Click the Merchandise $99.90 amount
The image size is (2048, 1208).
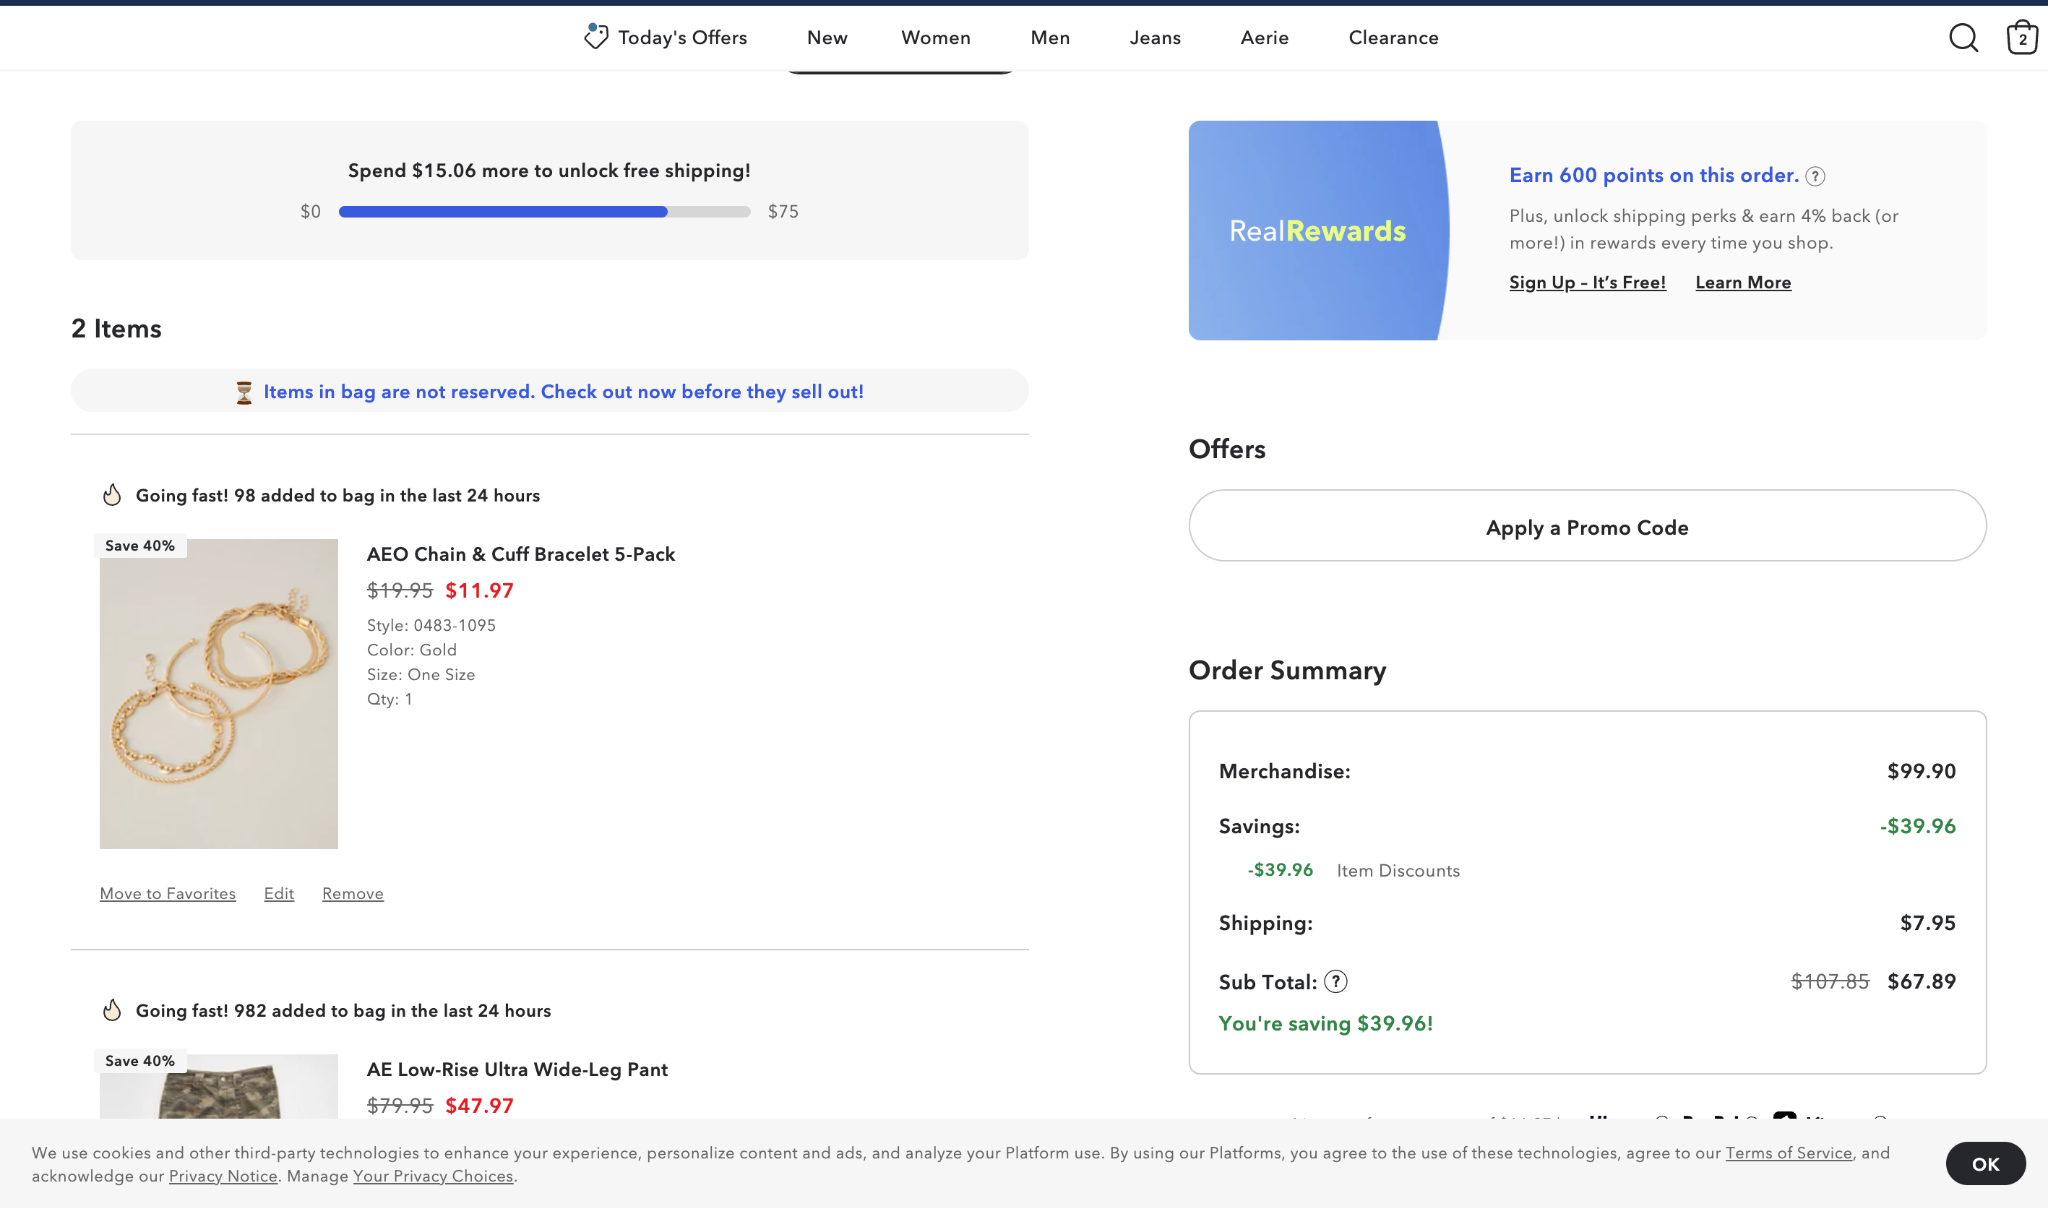click(x=1921, y=771)
